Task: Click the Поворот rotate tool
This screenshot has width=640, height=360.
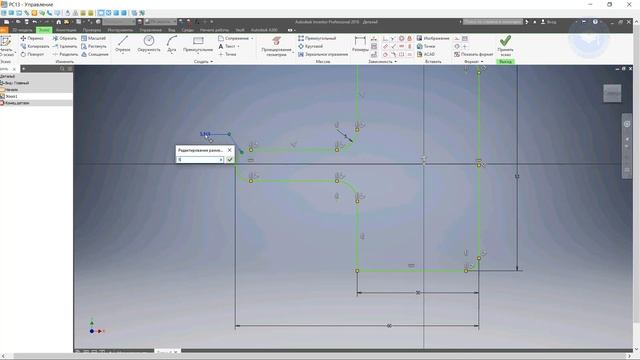Action: 32,54
